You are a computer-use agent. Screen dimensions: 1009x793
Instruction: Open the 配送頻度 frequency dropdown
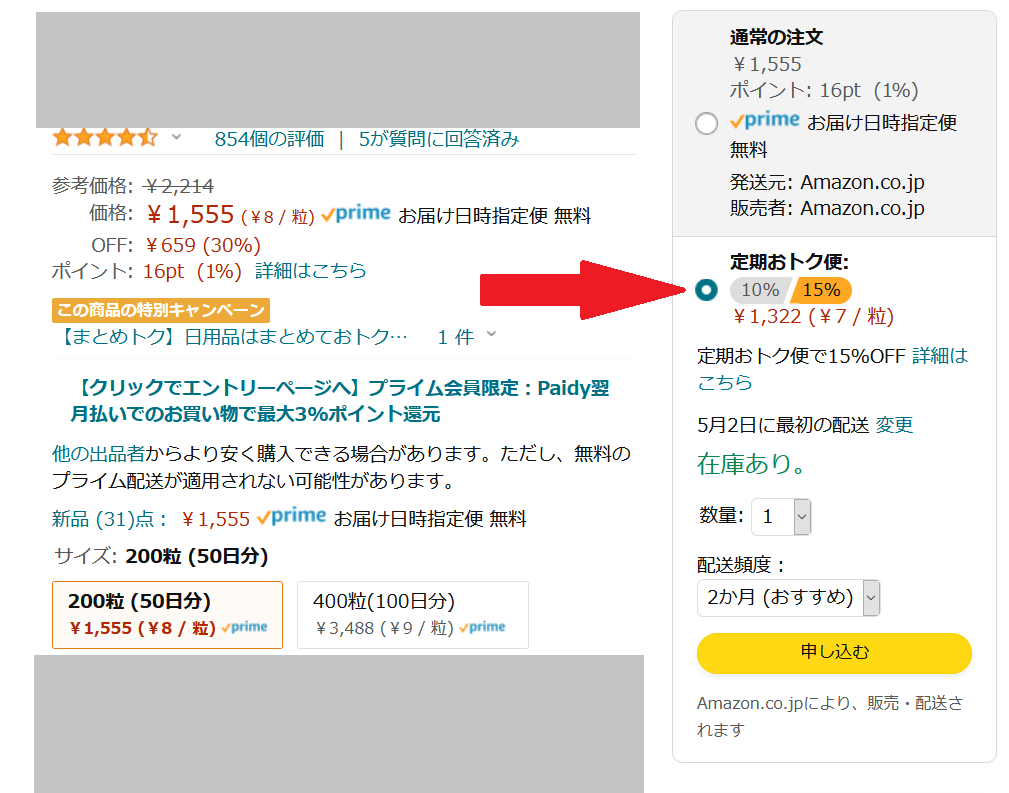(x=788, y=598)
